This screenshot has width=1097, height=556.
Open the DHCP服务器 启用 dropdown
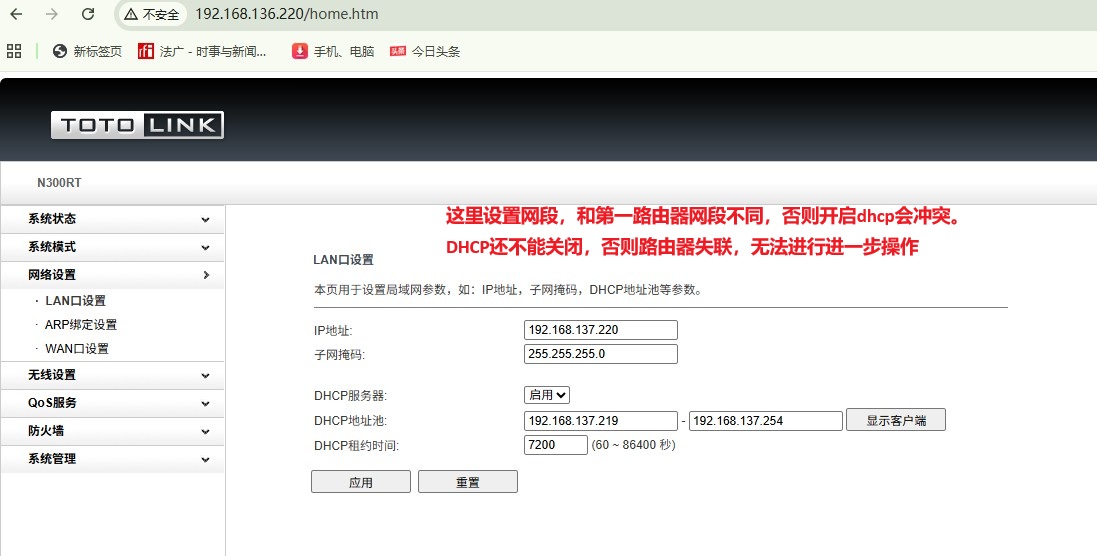[x=547, y=395]
